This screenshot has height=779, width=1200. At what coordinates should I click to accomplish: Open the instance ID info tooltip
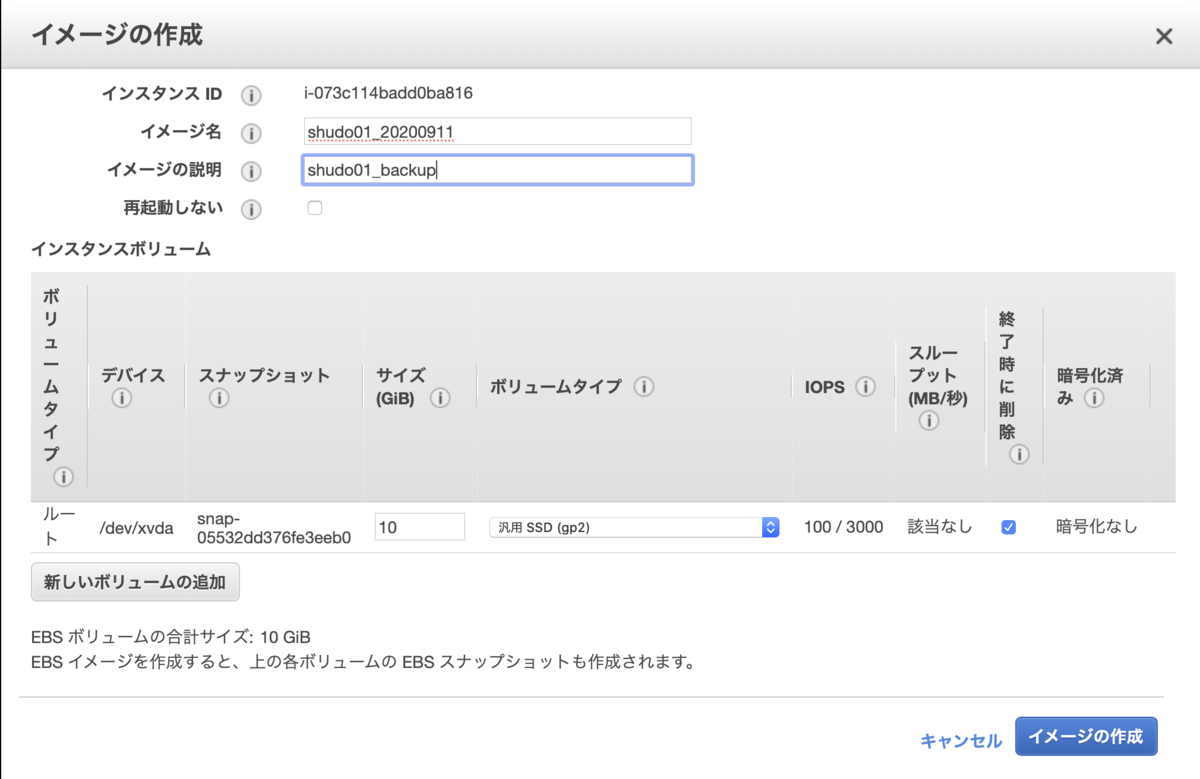(251, 95)
